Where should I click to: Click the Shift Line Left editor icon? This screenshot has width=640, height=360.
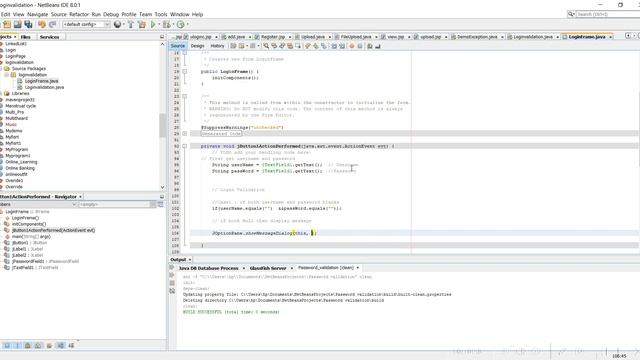[334, 46]
